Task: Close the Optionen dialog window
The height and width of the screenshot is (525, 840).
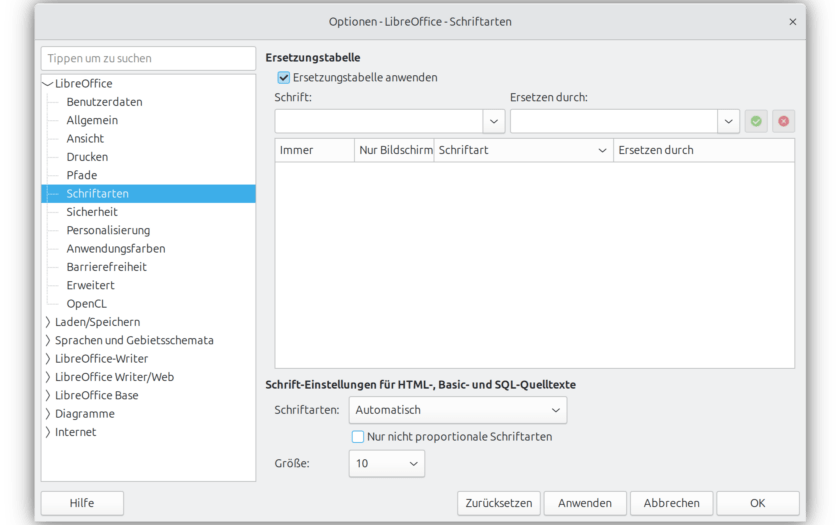Action: tap(793, 22)
